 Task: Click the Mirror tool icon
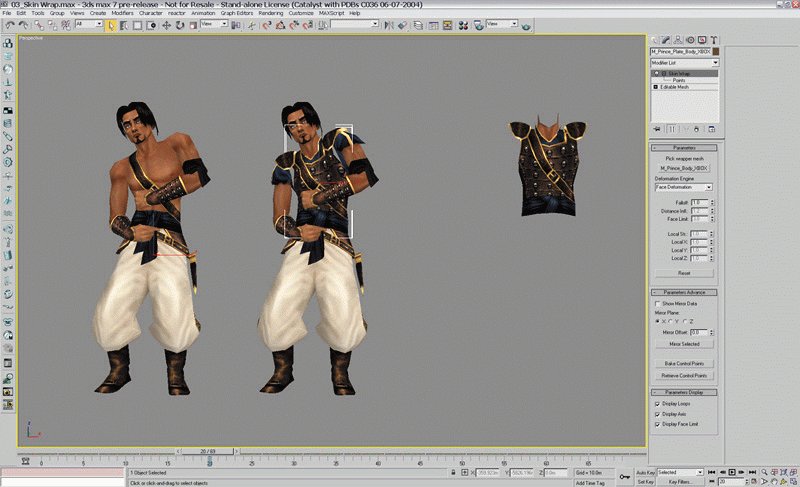[389, 25]
